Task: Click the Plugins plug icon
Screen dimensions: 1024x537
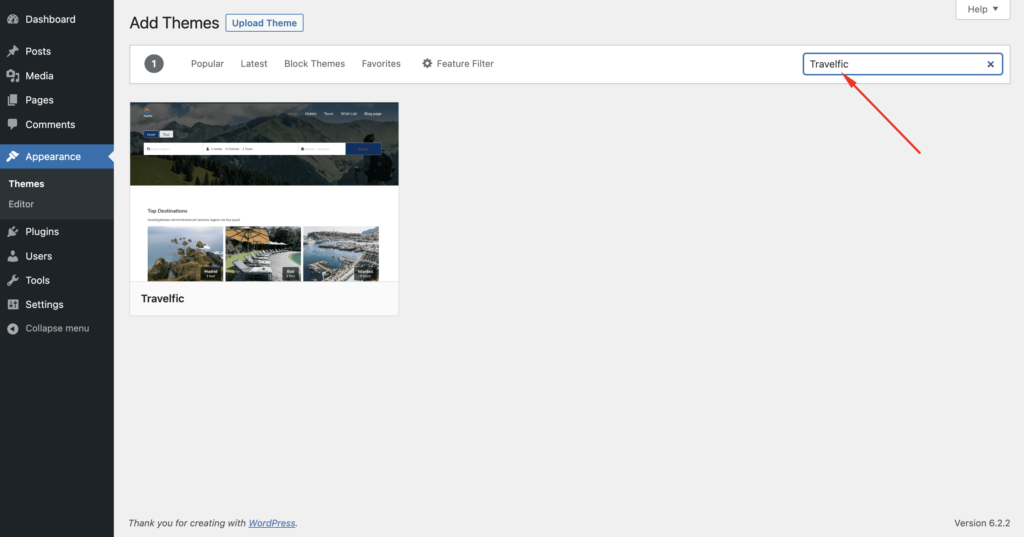Action: pos(12,231)
